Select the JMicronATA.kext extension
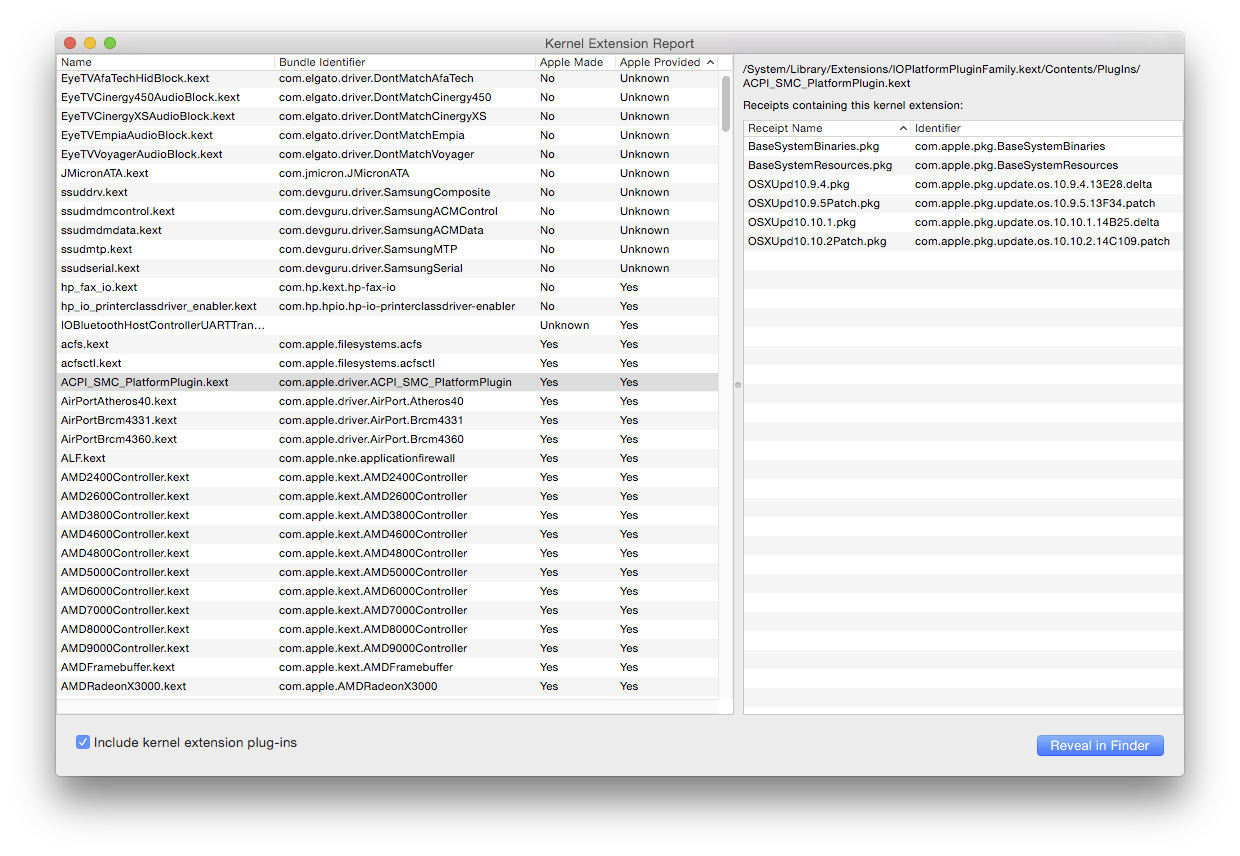Viewport: 1240px width, 856px height. pyautogui.click(x=105, y=173)
